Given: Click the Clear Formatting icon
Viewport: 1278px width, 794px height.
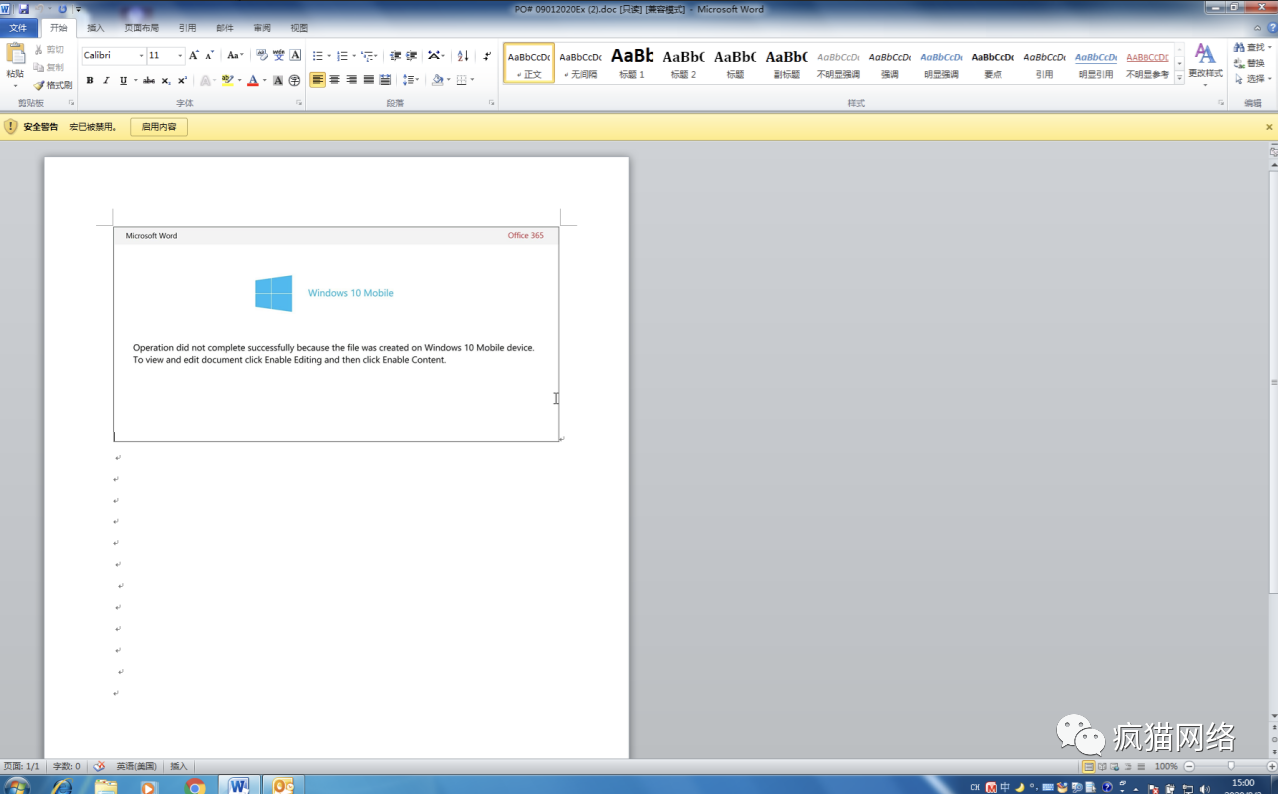Looking at the screenshot, I should pos(262,56).
